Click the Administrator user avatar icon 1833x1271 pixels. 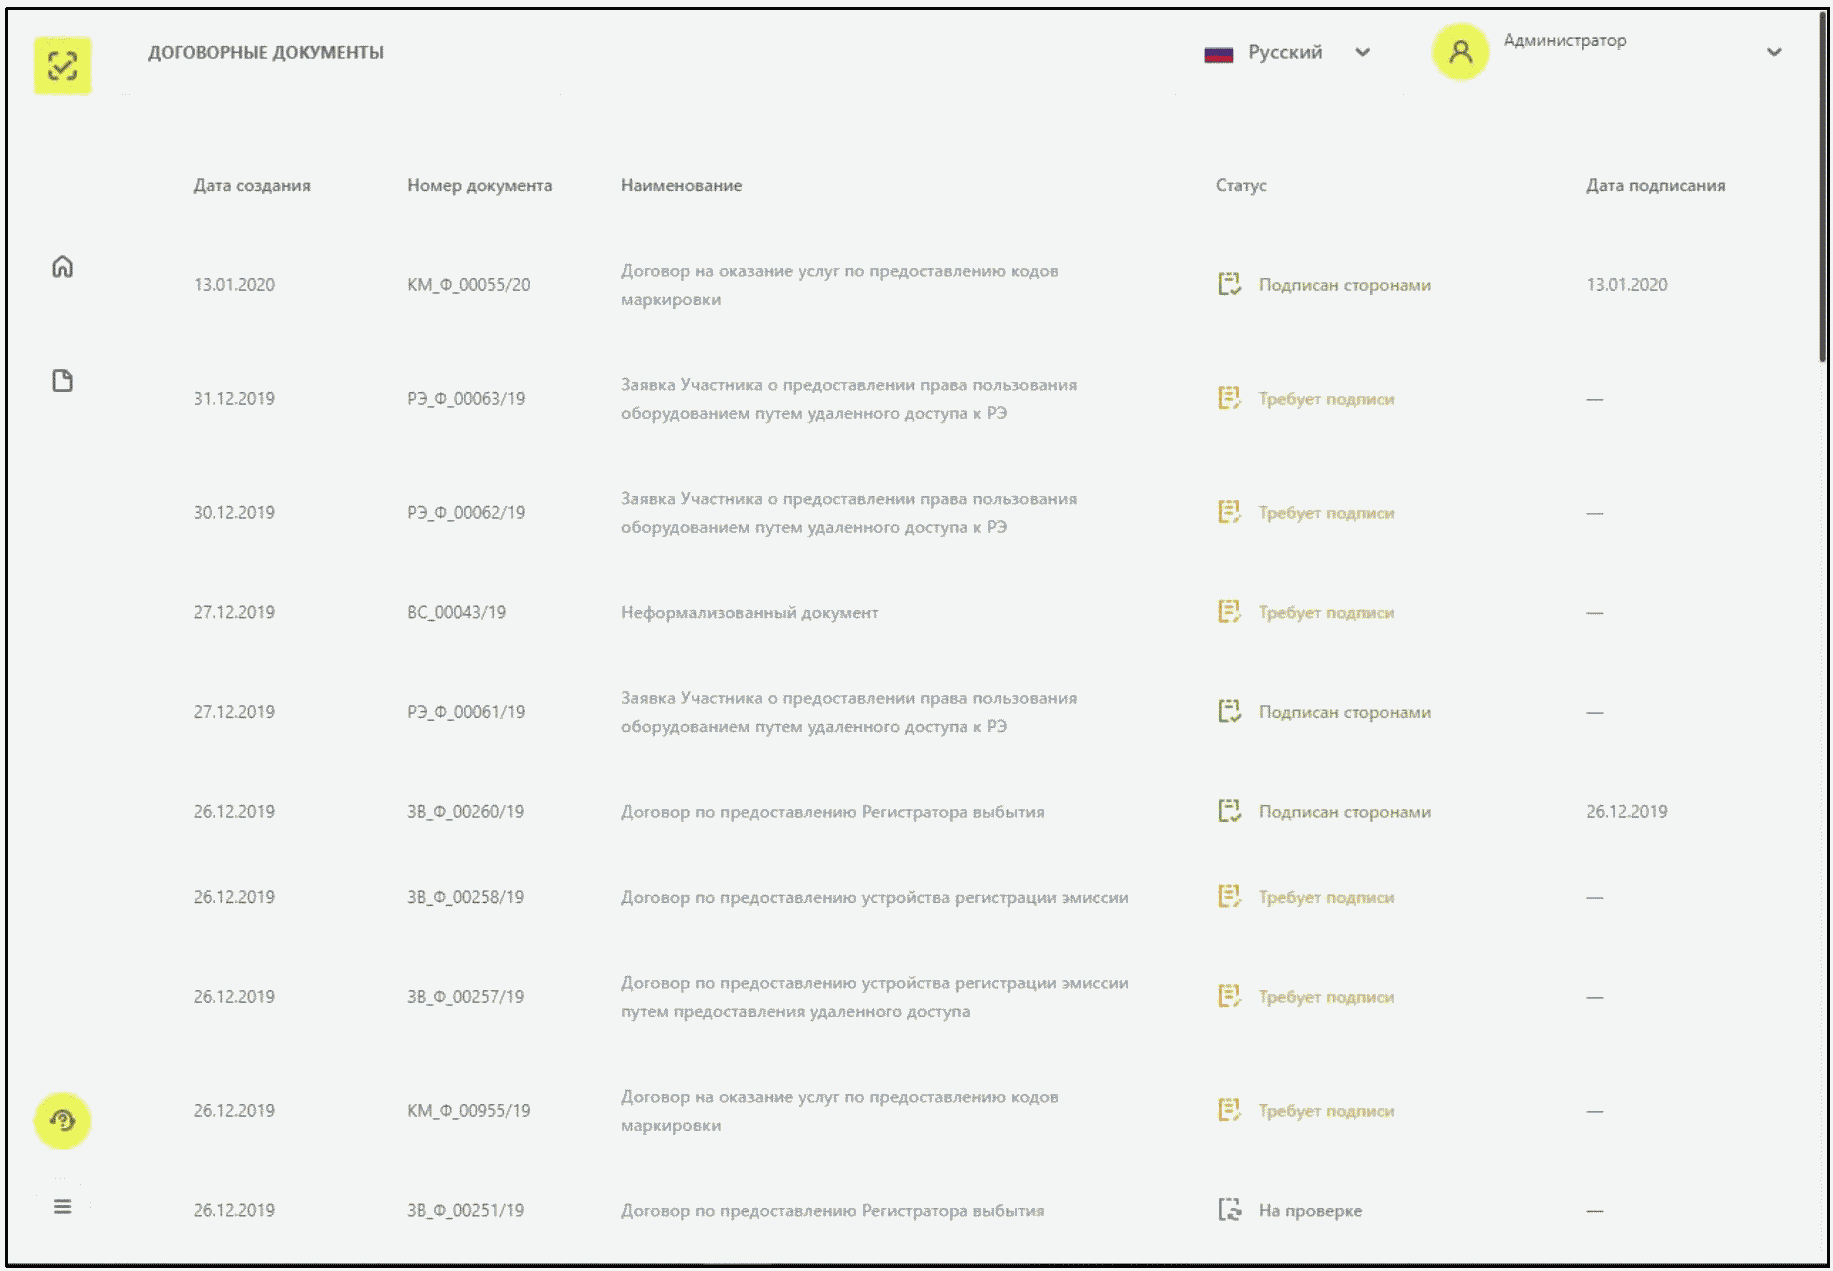pyautogui.click(x=1460, y=52)
